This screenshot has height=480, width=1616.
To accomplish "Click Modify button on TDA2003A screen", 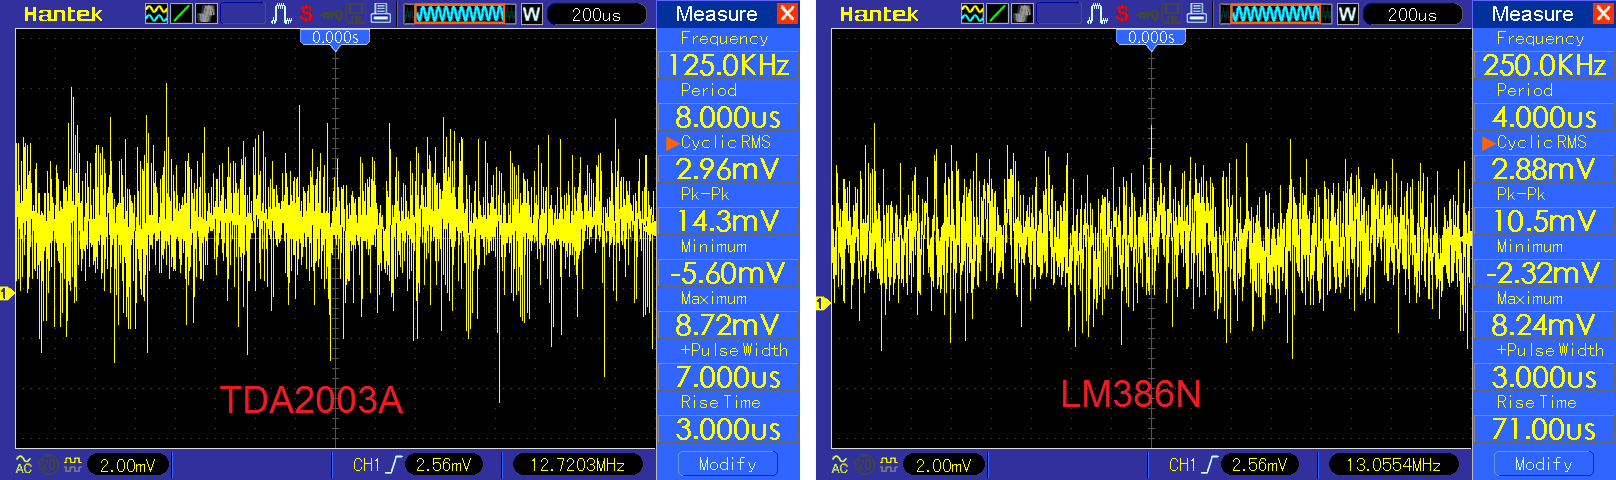I will pos(728,464).
